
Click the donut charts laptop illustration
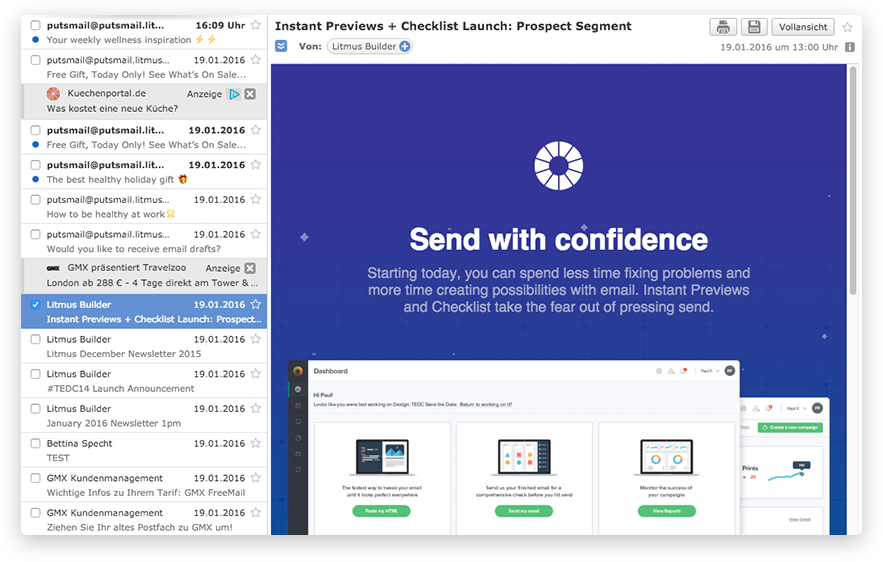[667, 457]
